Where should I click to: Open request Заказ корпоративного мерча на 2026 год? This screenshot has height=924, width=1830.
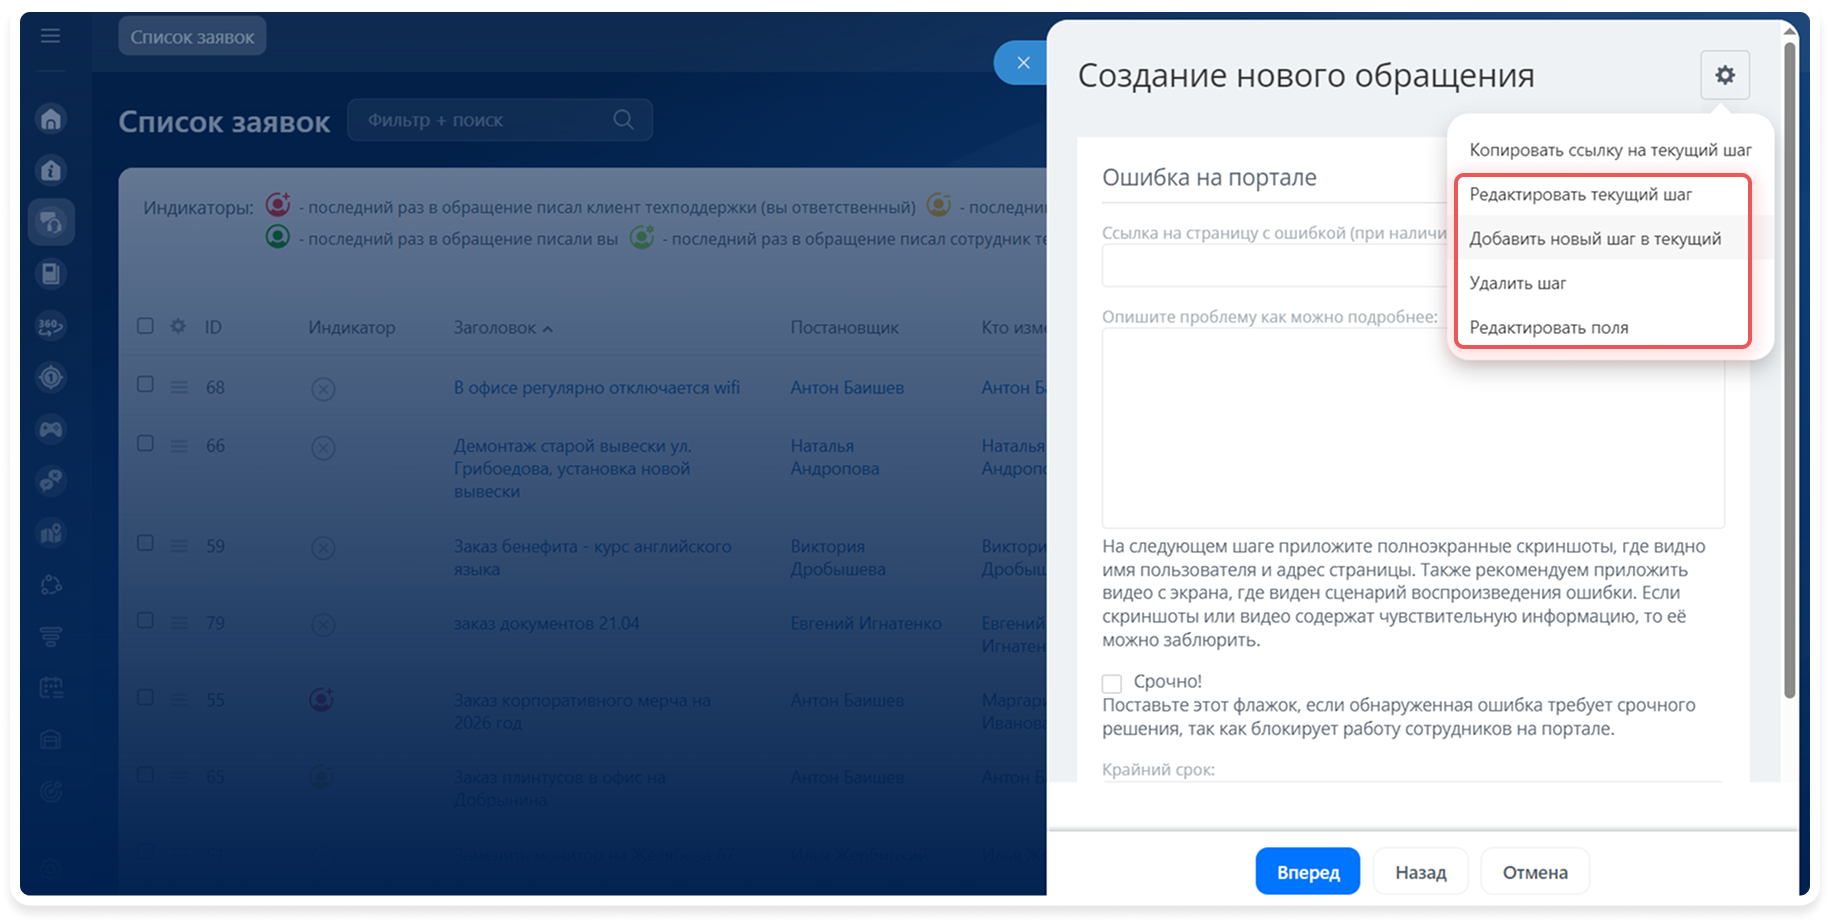pos(582,712)
